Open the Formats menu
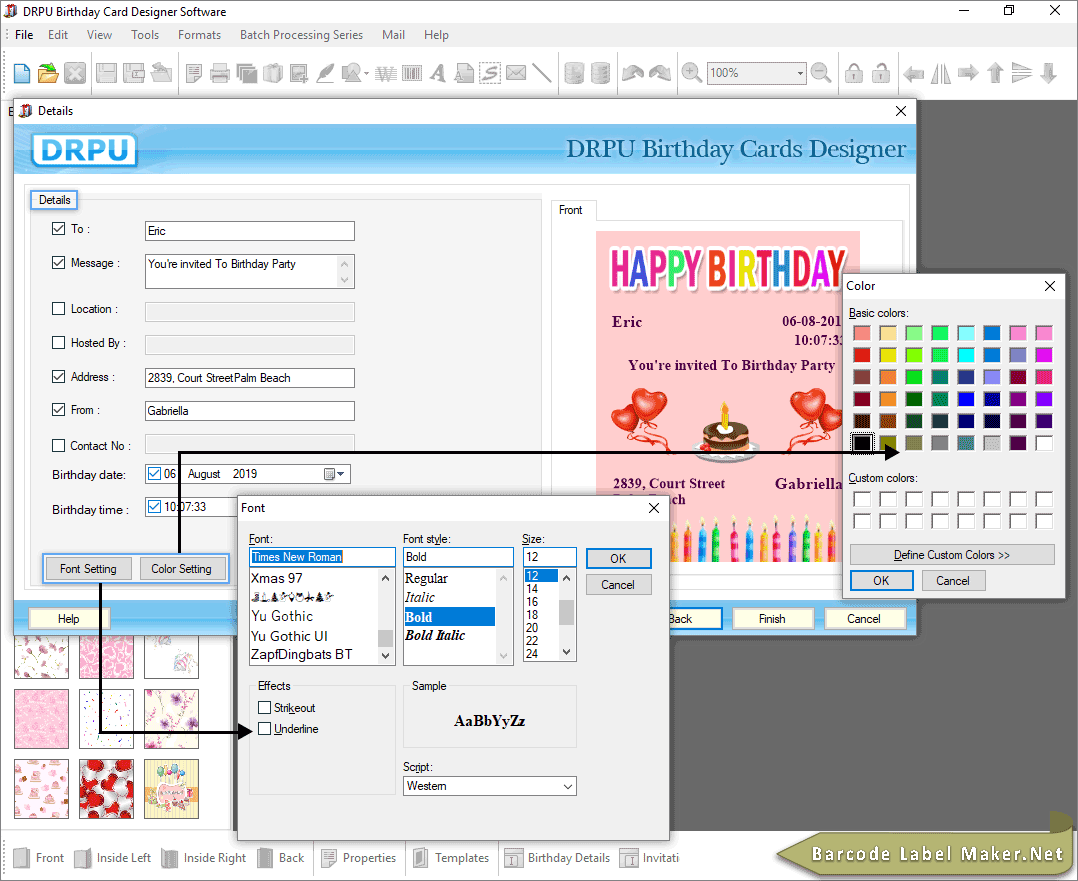The image size is (1078, 881). (199, 34)
